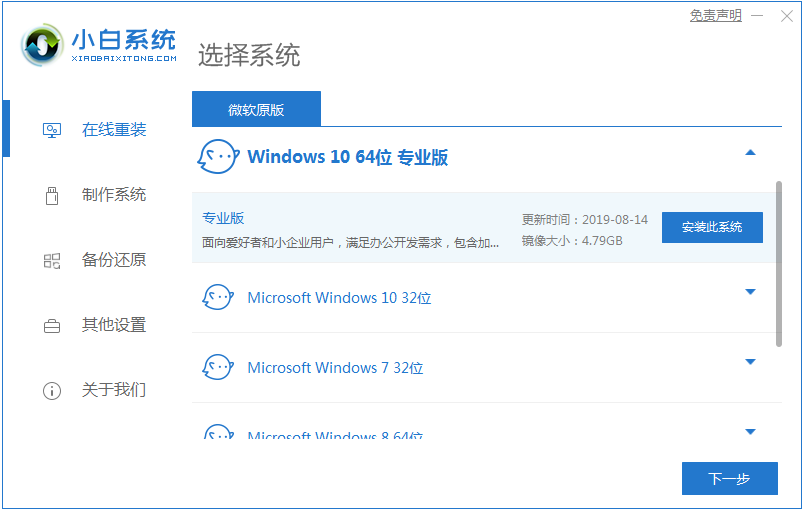The width and height of the screenshot is (810, 514).
Task: Click the 其他设置 briefcase icon
Action: (x=52, y=325)
